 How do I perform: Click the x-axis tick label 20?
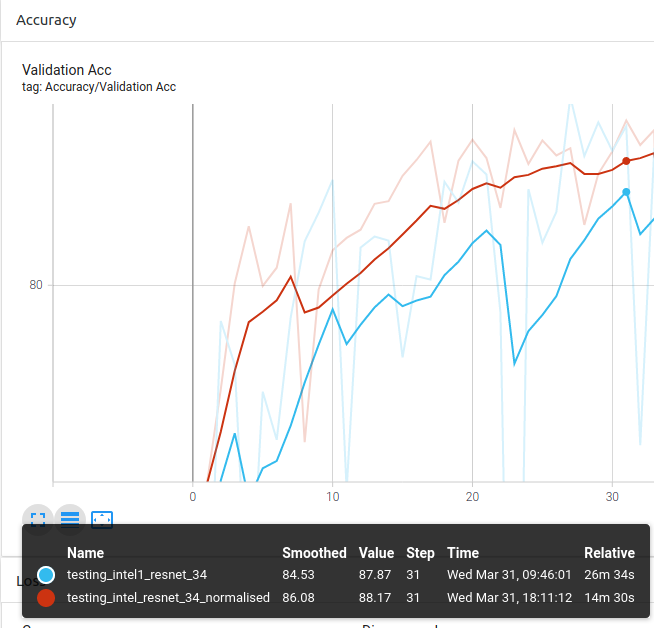pyautogui.click(x=472, y=496)
